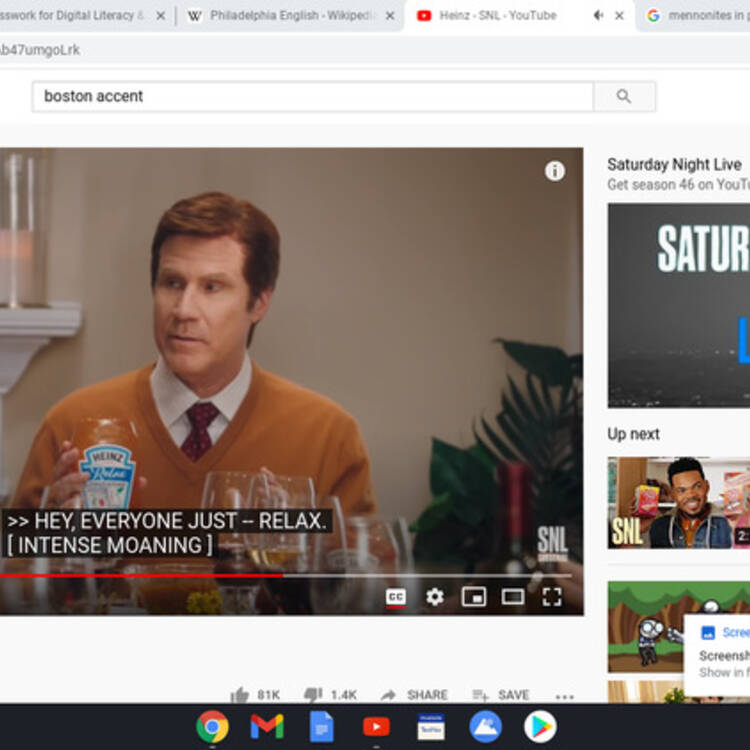Screen dimensions: 750x750
Task: Switch to mennonites Google search tab
Action: tap(695, 16)
